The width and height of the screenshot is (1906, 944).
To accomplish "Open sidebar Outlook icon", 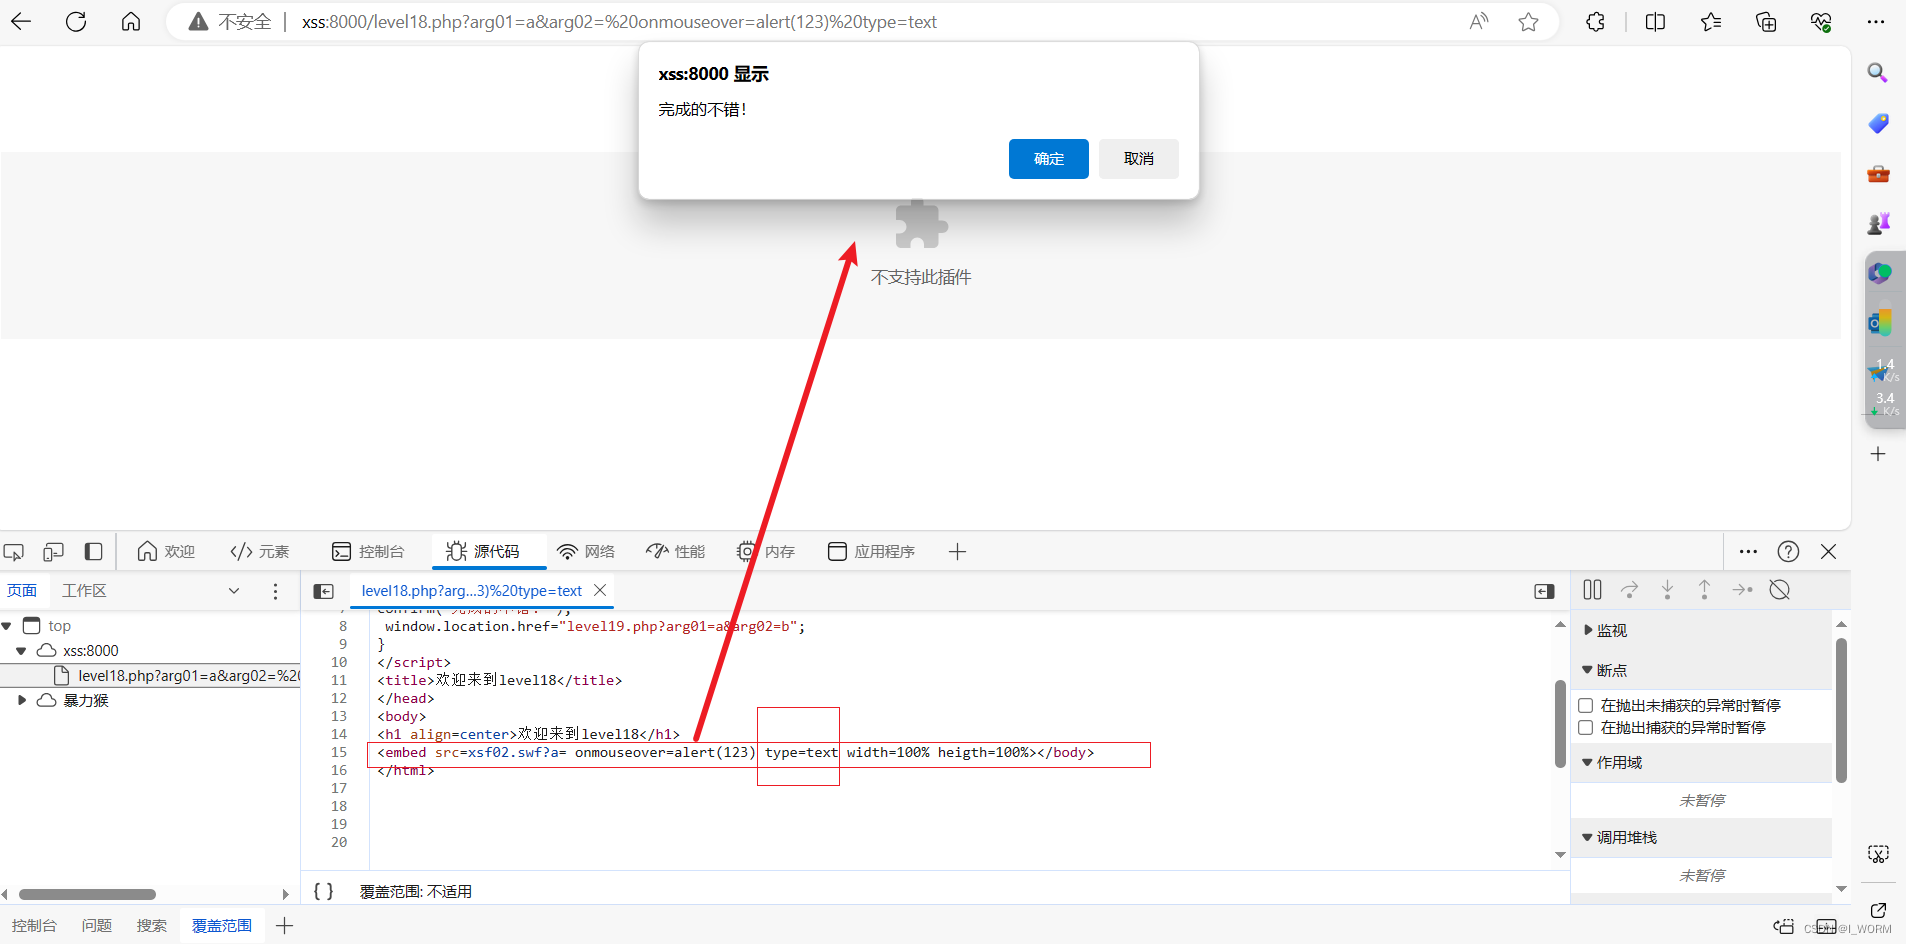I will pyautogui.click(x=1880, y=322).
